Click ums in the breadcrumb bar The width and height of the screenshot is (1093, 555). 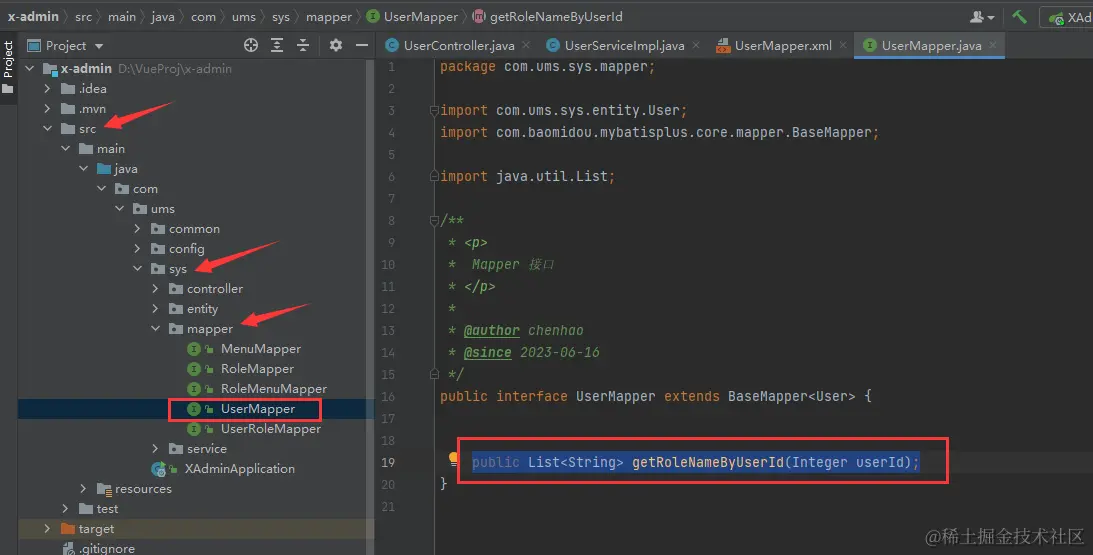coord(243,17)
